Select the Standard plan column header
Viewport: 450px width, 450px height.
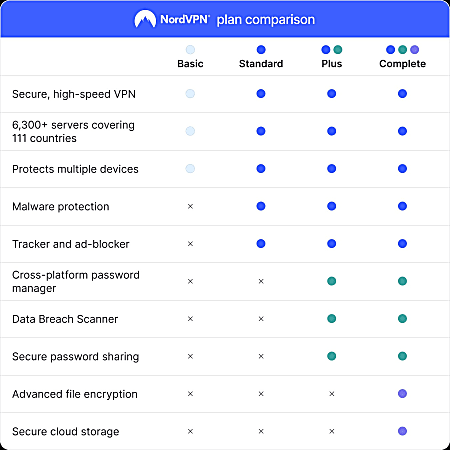(261, 64)
